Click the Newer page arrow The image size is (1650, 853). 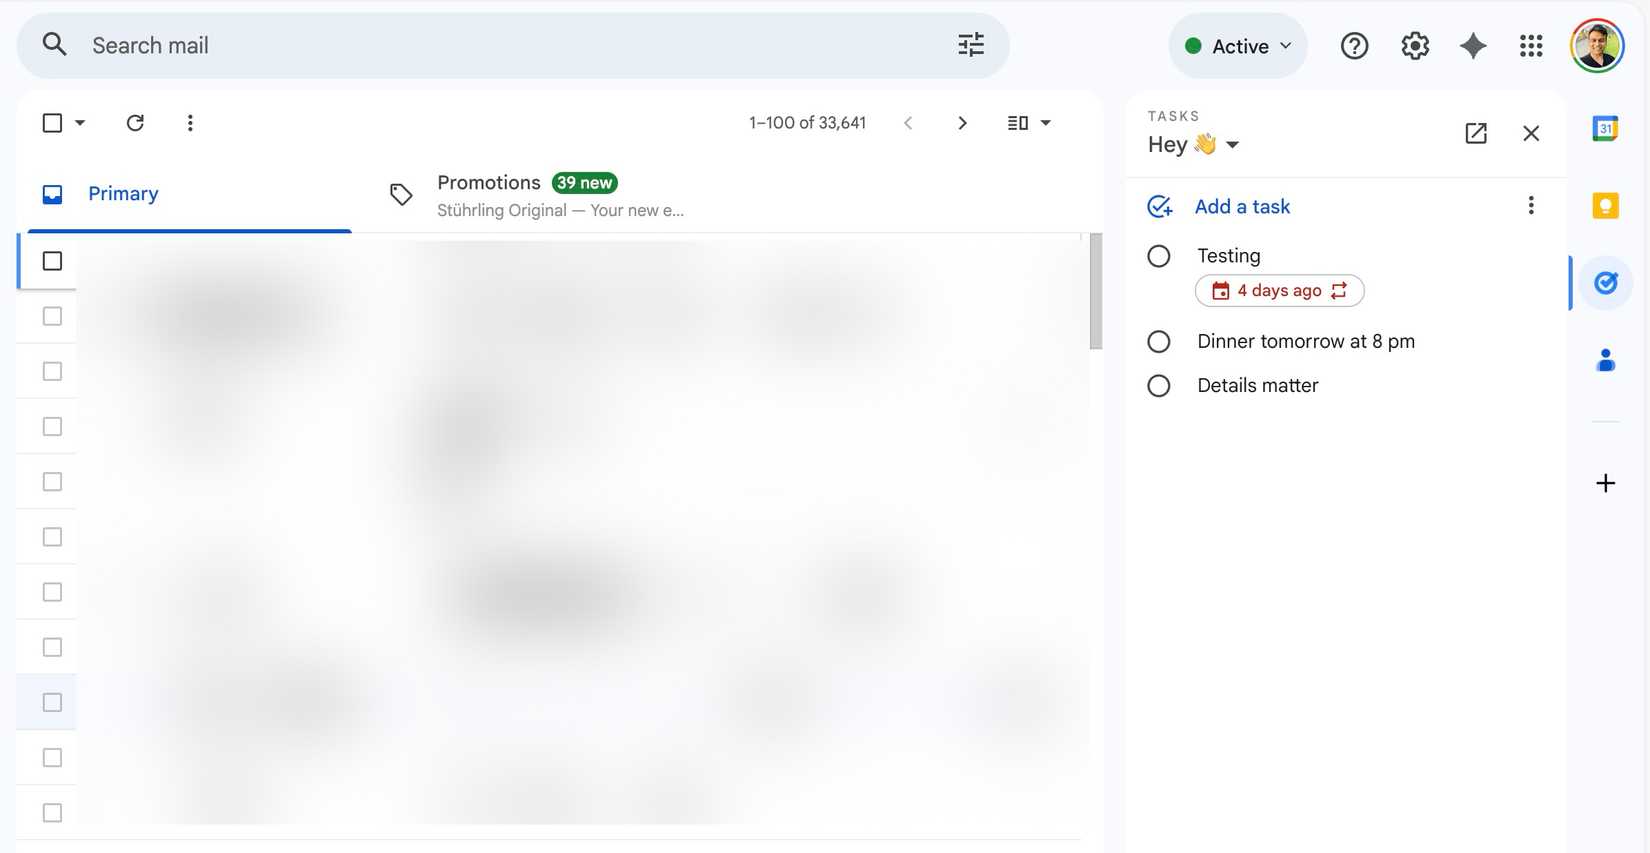908,123
